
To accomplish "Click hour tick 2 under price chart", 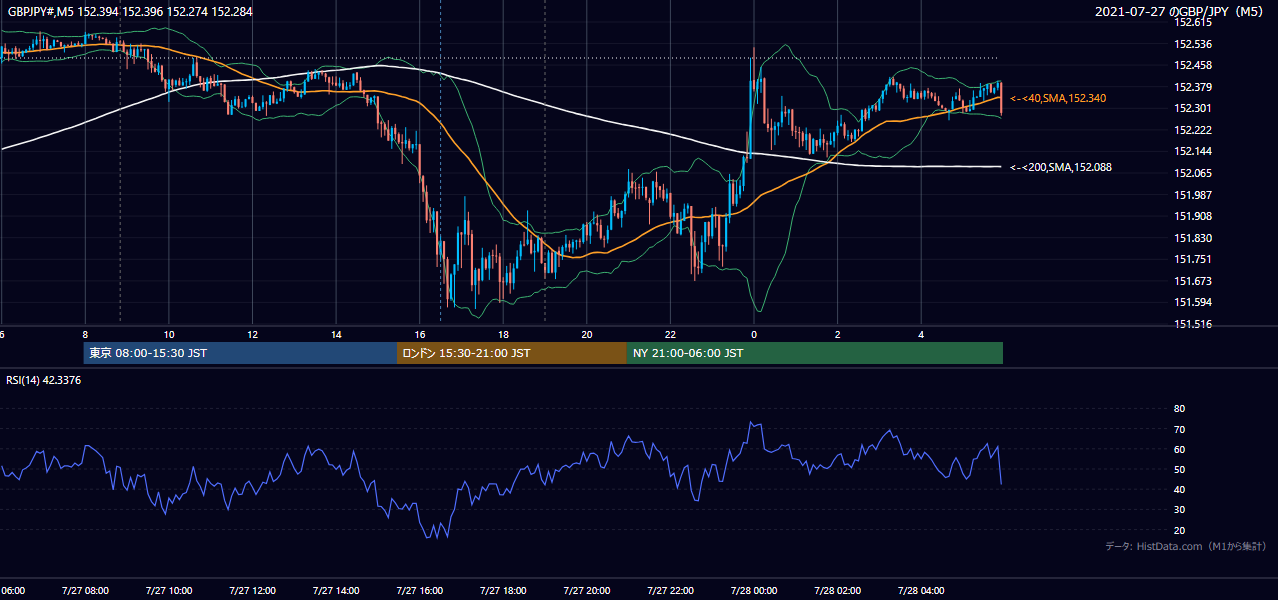I will (838, 335).
